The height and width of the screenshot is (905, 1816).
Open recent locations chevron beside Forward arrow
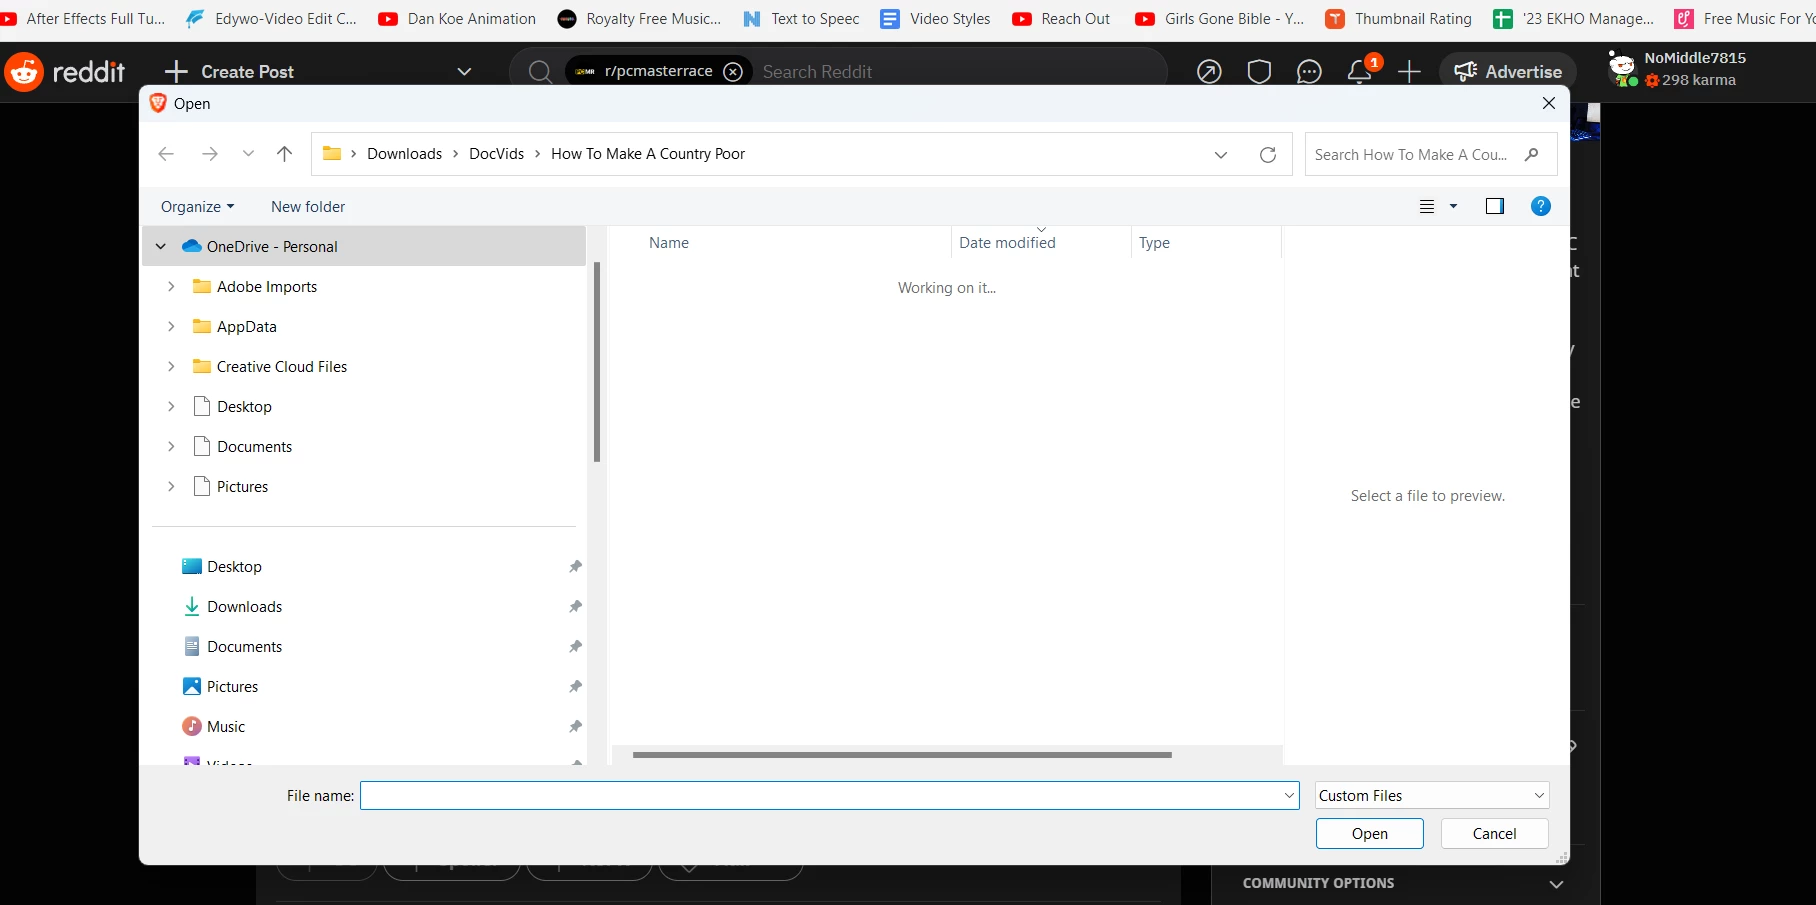point(248,154)
